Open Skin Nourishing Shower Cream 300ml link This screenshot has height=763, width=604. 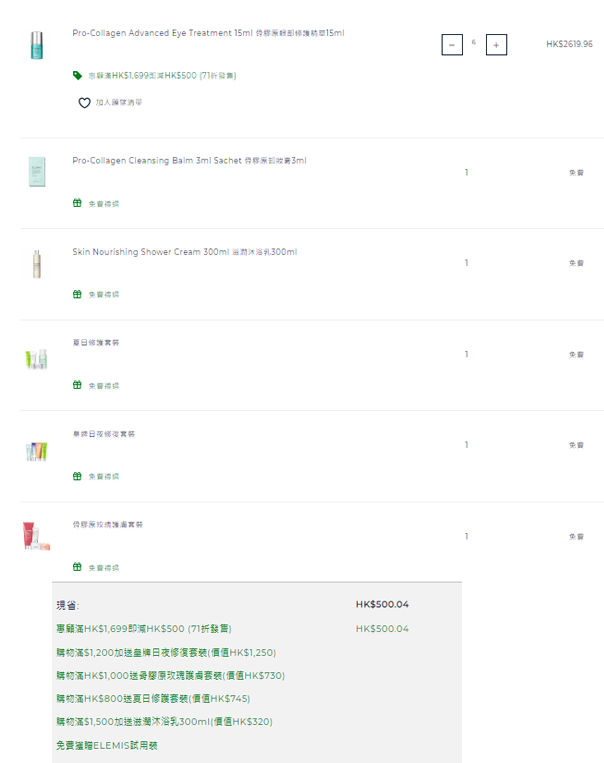tap(184, 252)
